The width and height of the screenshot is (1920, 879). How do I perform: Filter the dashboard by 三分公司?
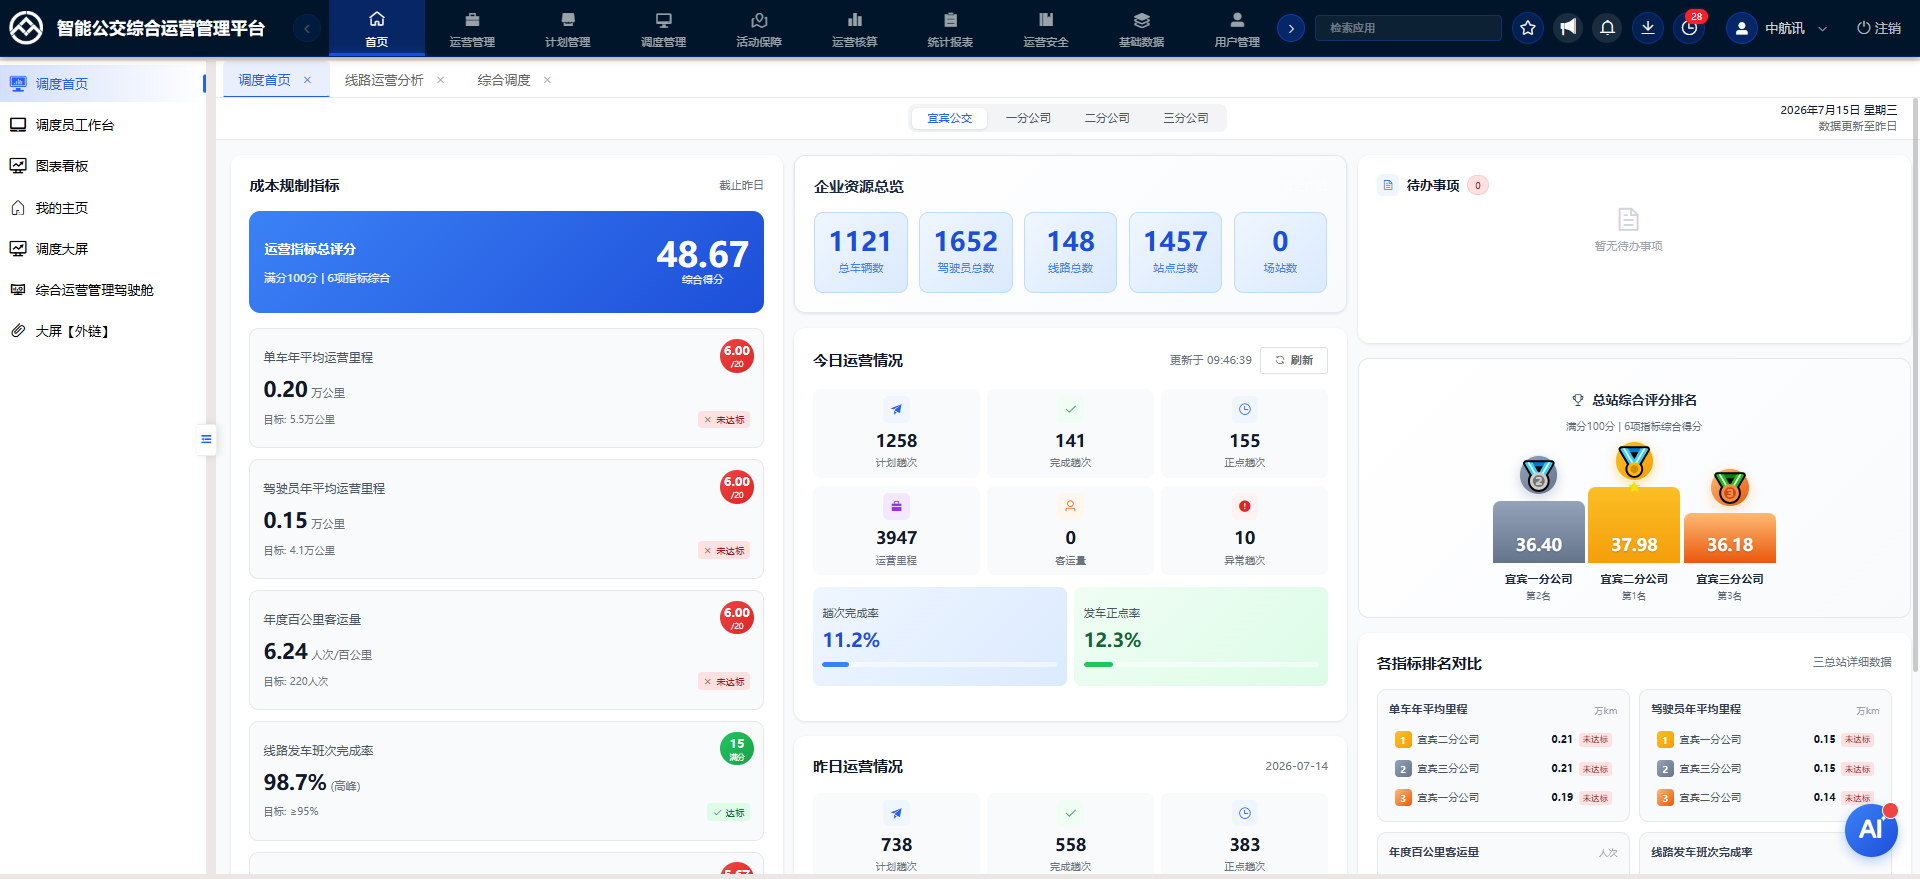click(x=1186, y=118)
